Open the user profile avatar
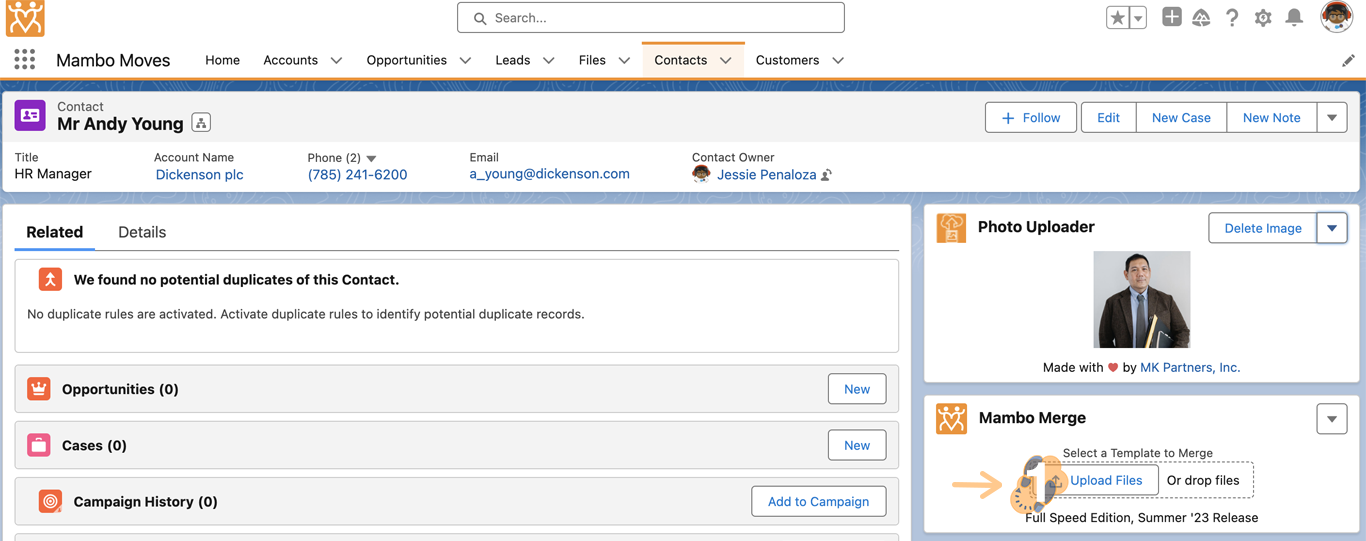 (1336, 17)
